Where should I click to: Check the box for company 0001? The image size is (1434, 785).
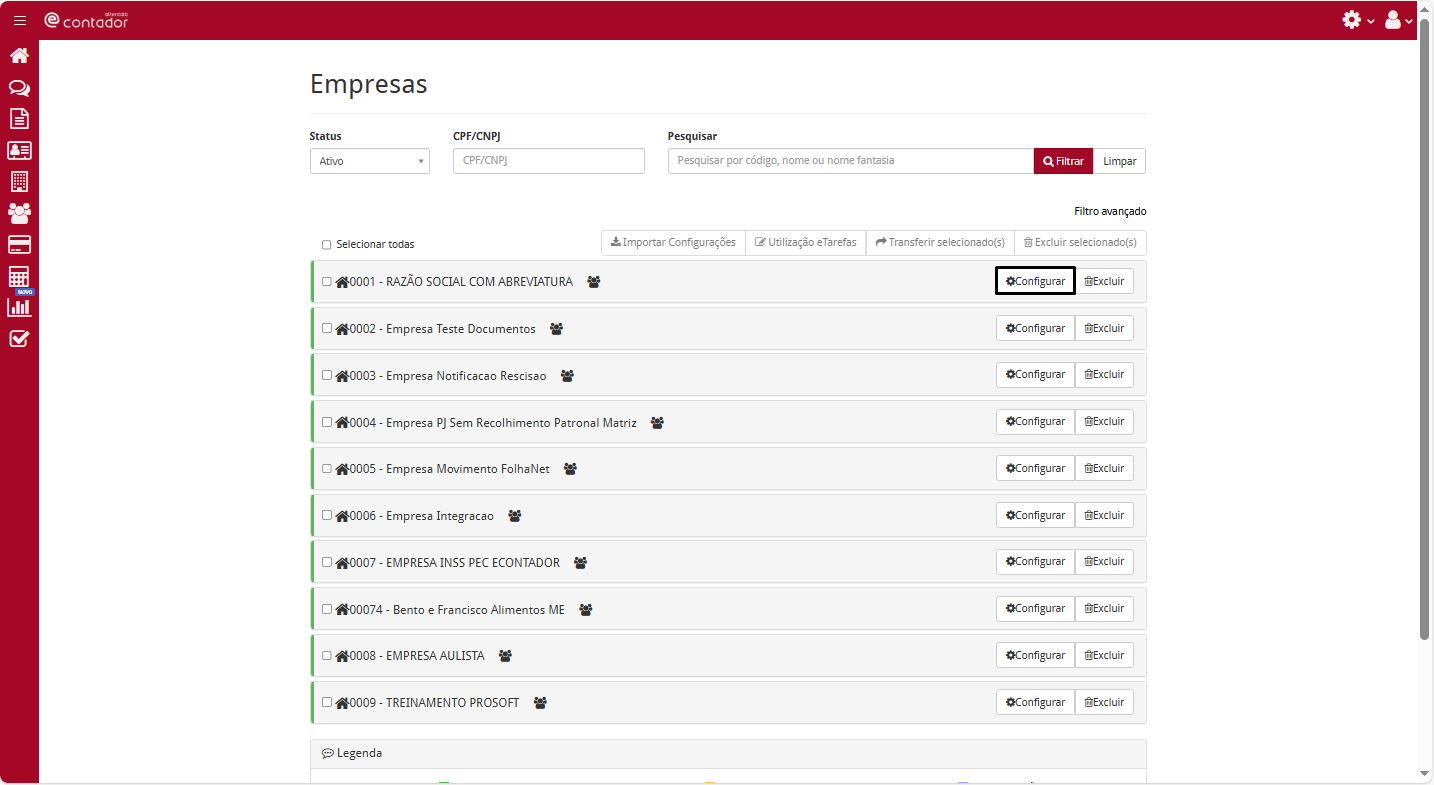326,282
